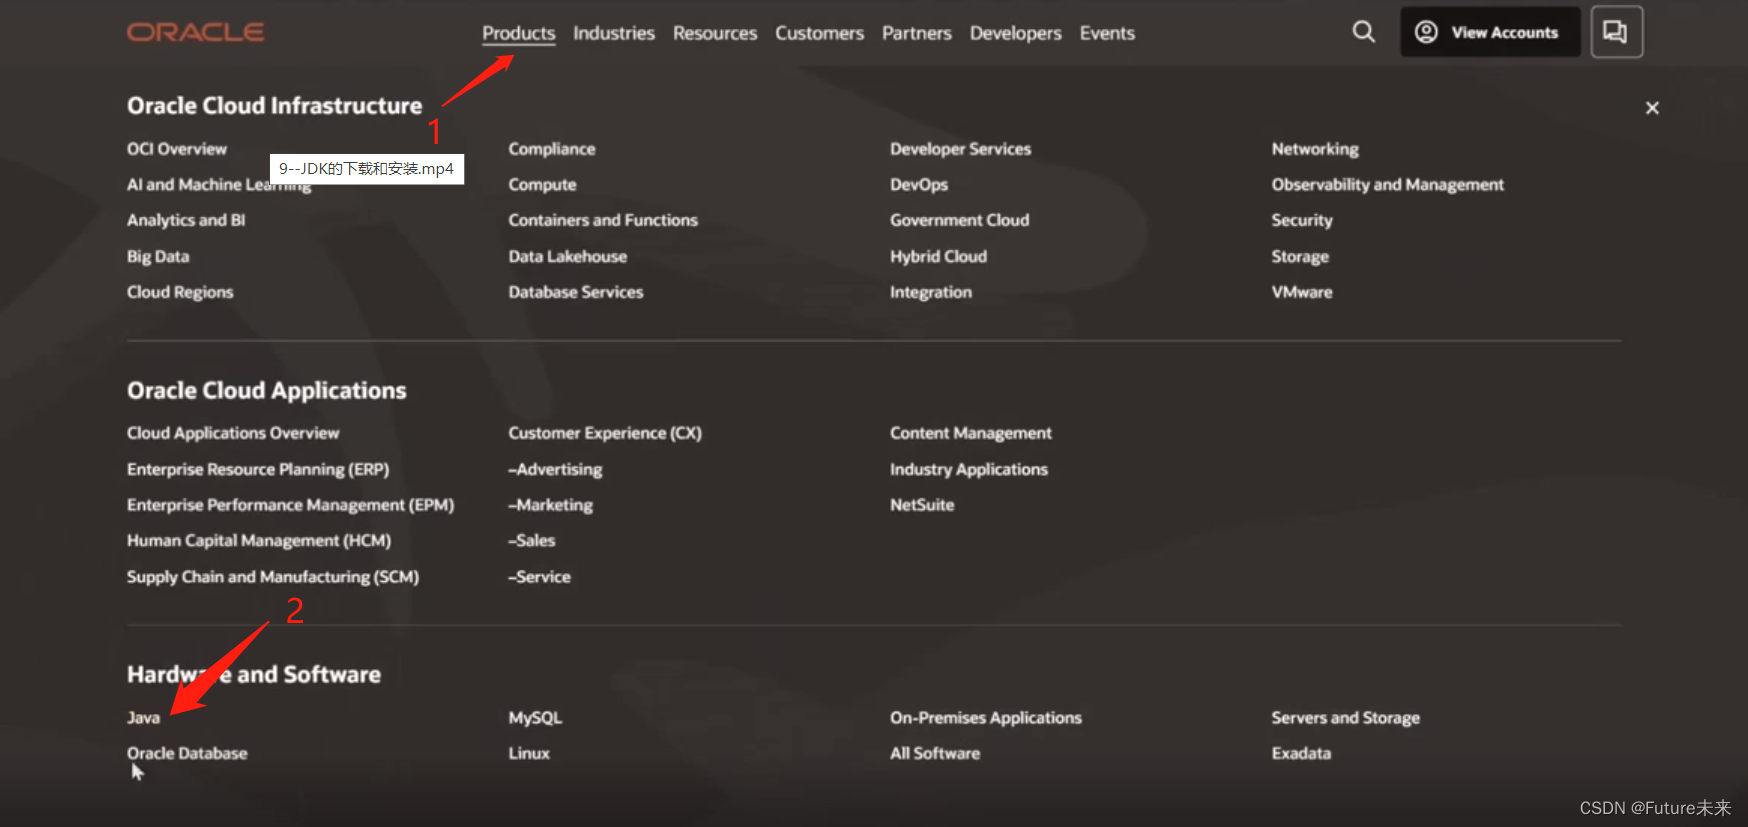Open the search magnifier icon
This screenshot has height=827, width=1748.
click(1363, 32)
